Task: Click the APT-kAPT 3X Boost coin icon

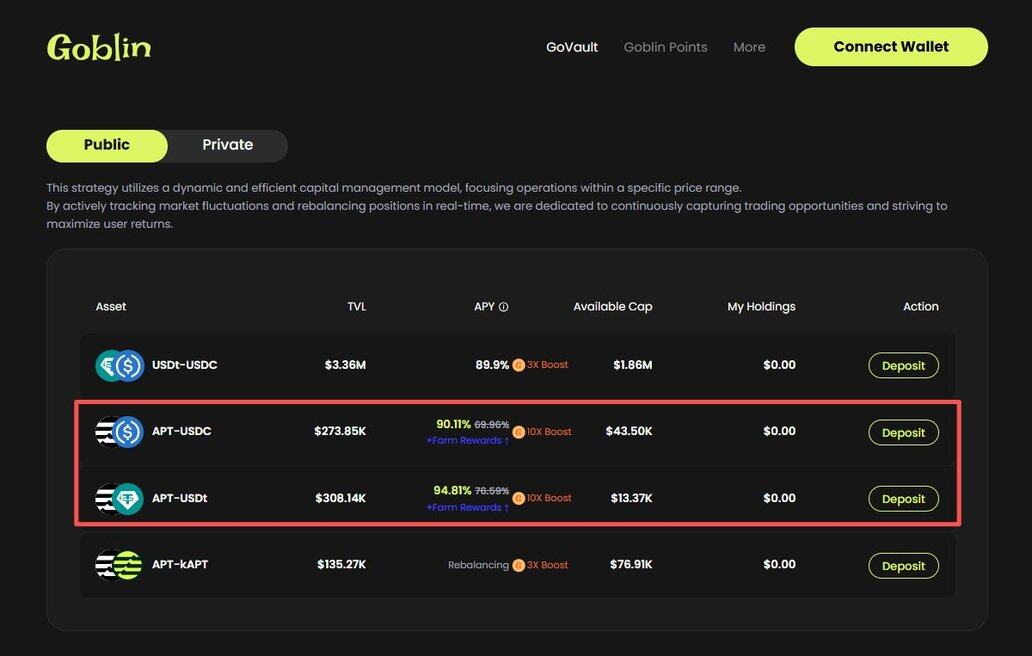Action: pos(518,565)
